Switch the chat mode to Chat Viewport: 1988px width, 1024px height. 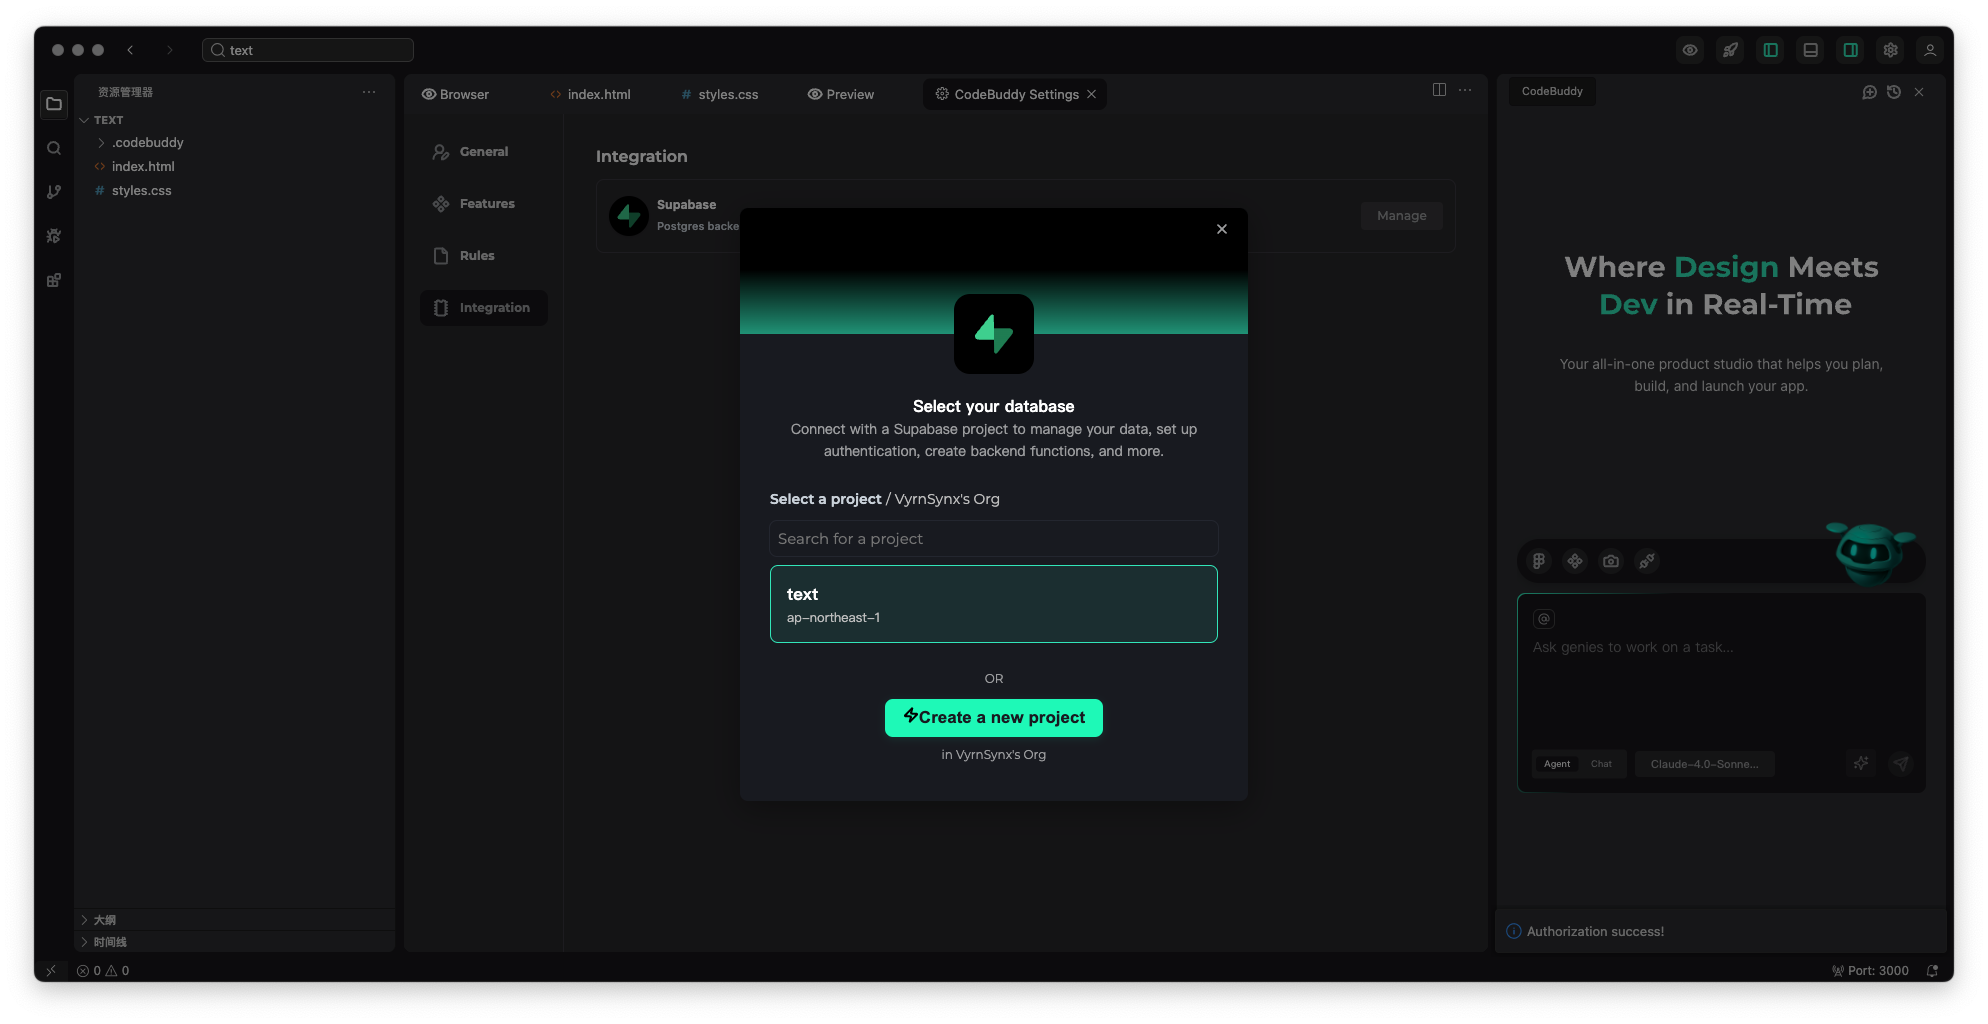pos(1601,764)
